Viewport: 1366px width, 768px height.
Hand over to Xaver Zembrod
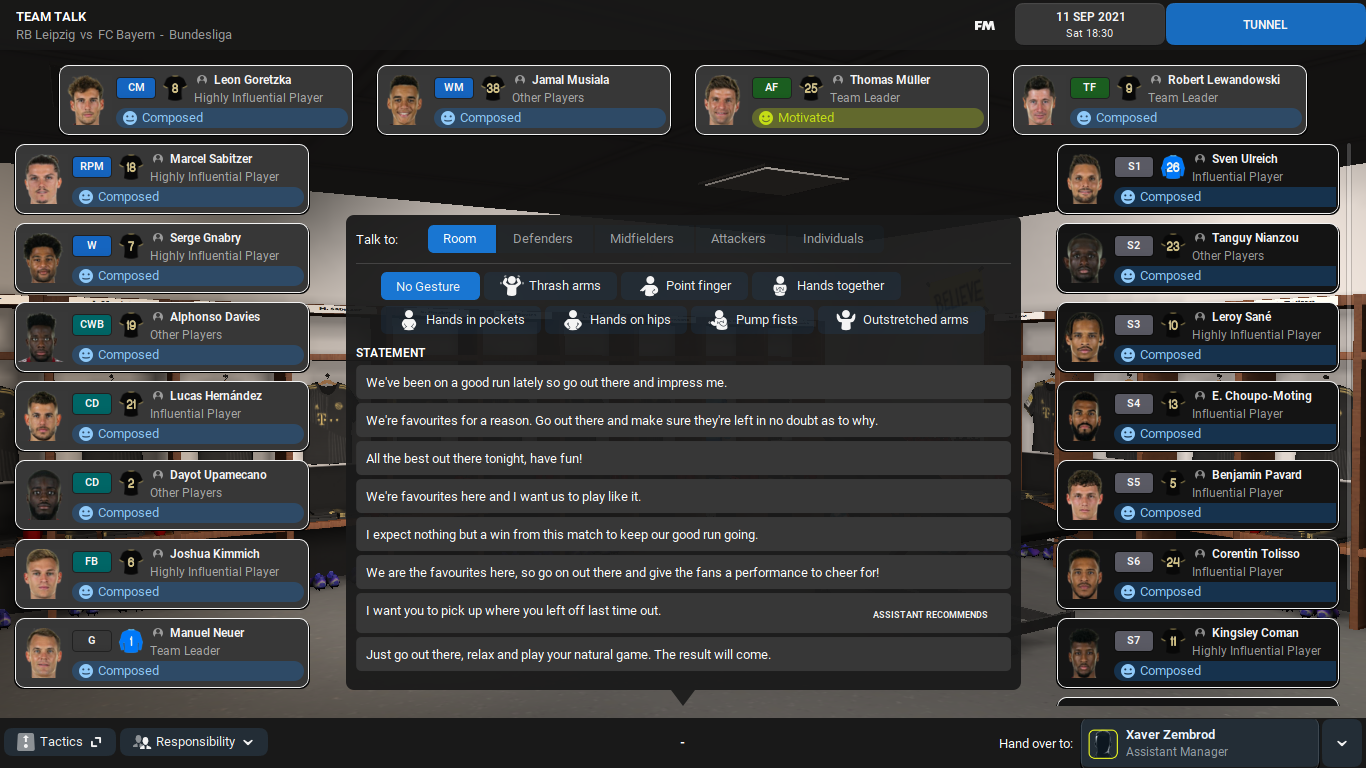pos(1201,744)
